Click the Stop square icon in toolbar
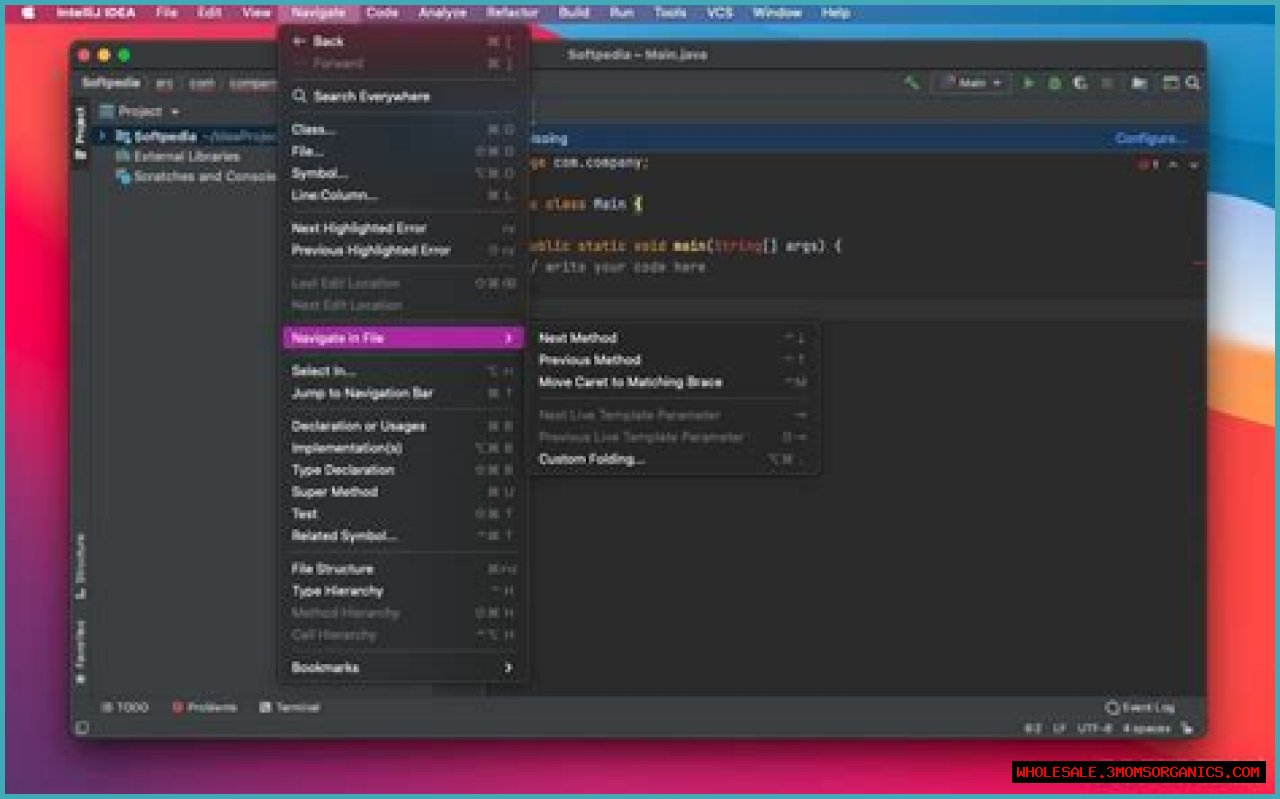 coord(1106,83)
